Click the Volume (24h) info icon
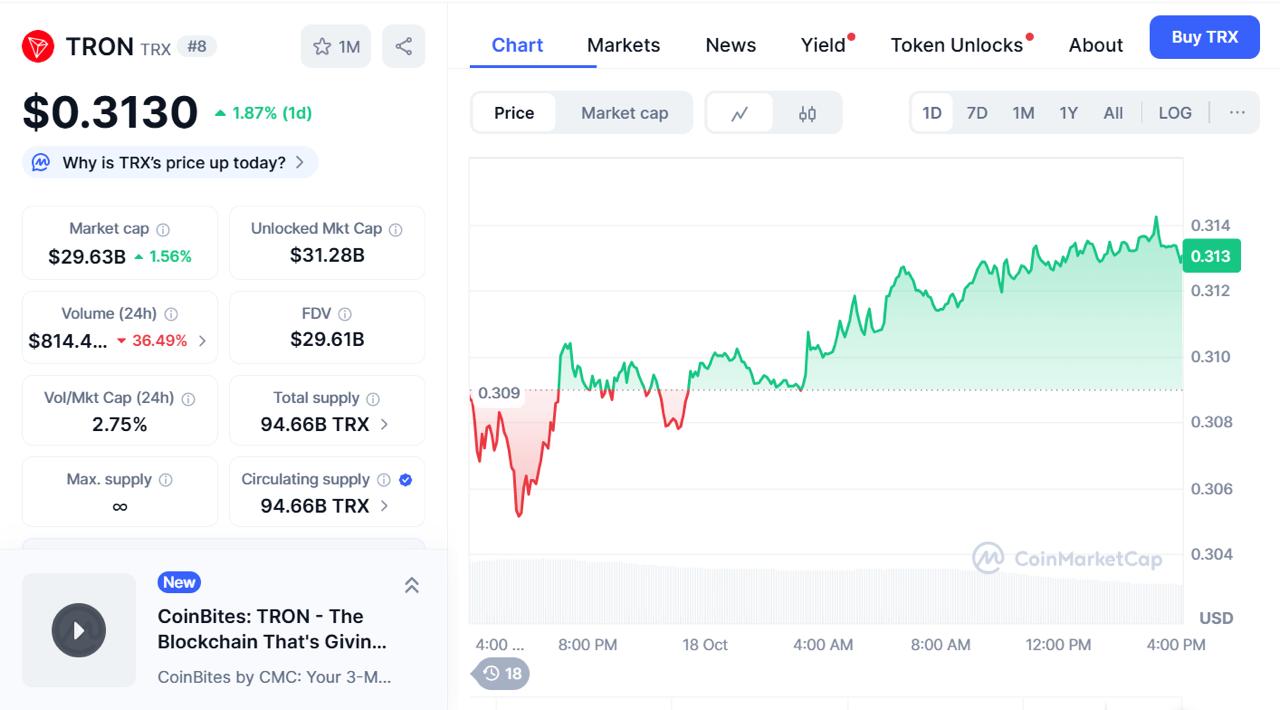Image resolution: width=1280 pixels, height=710 pixels. pos(171,314)
